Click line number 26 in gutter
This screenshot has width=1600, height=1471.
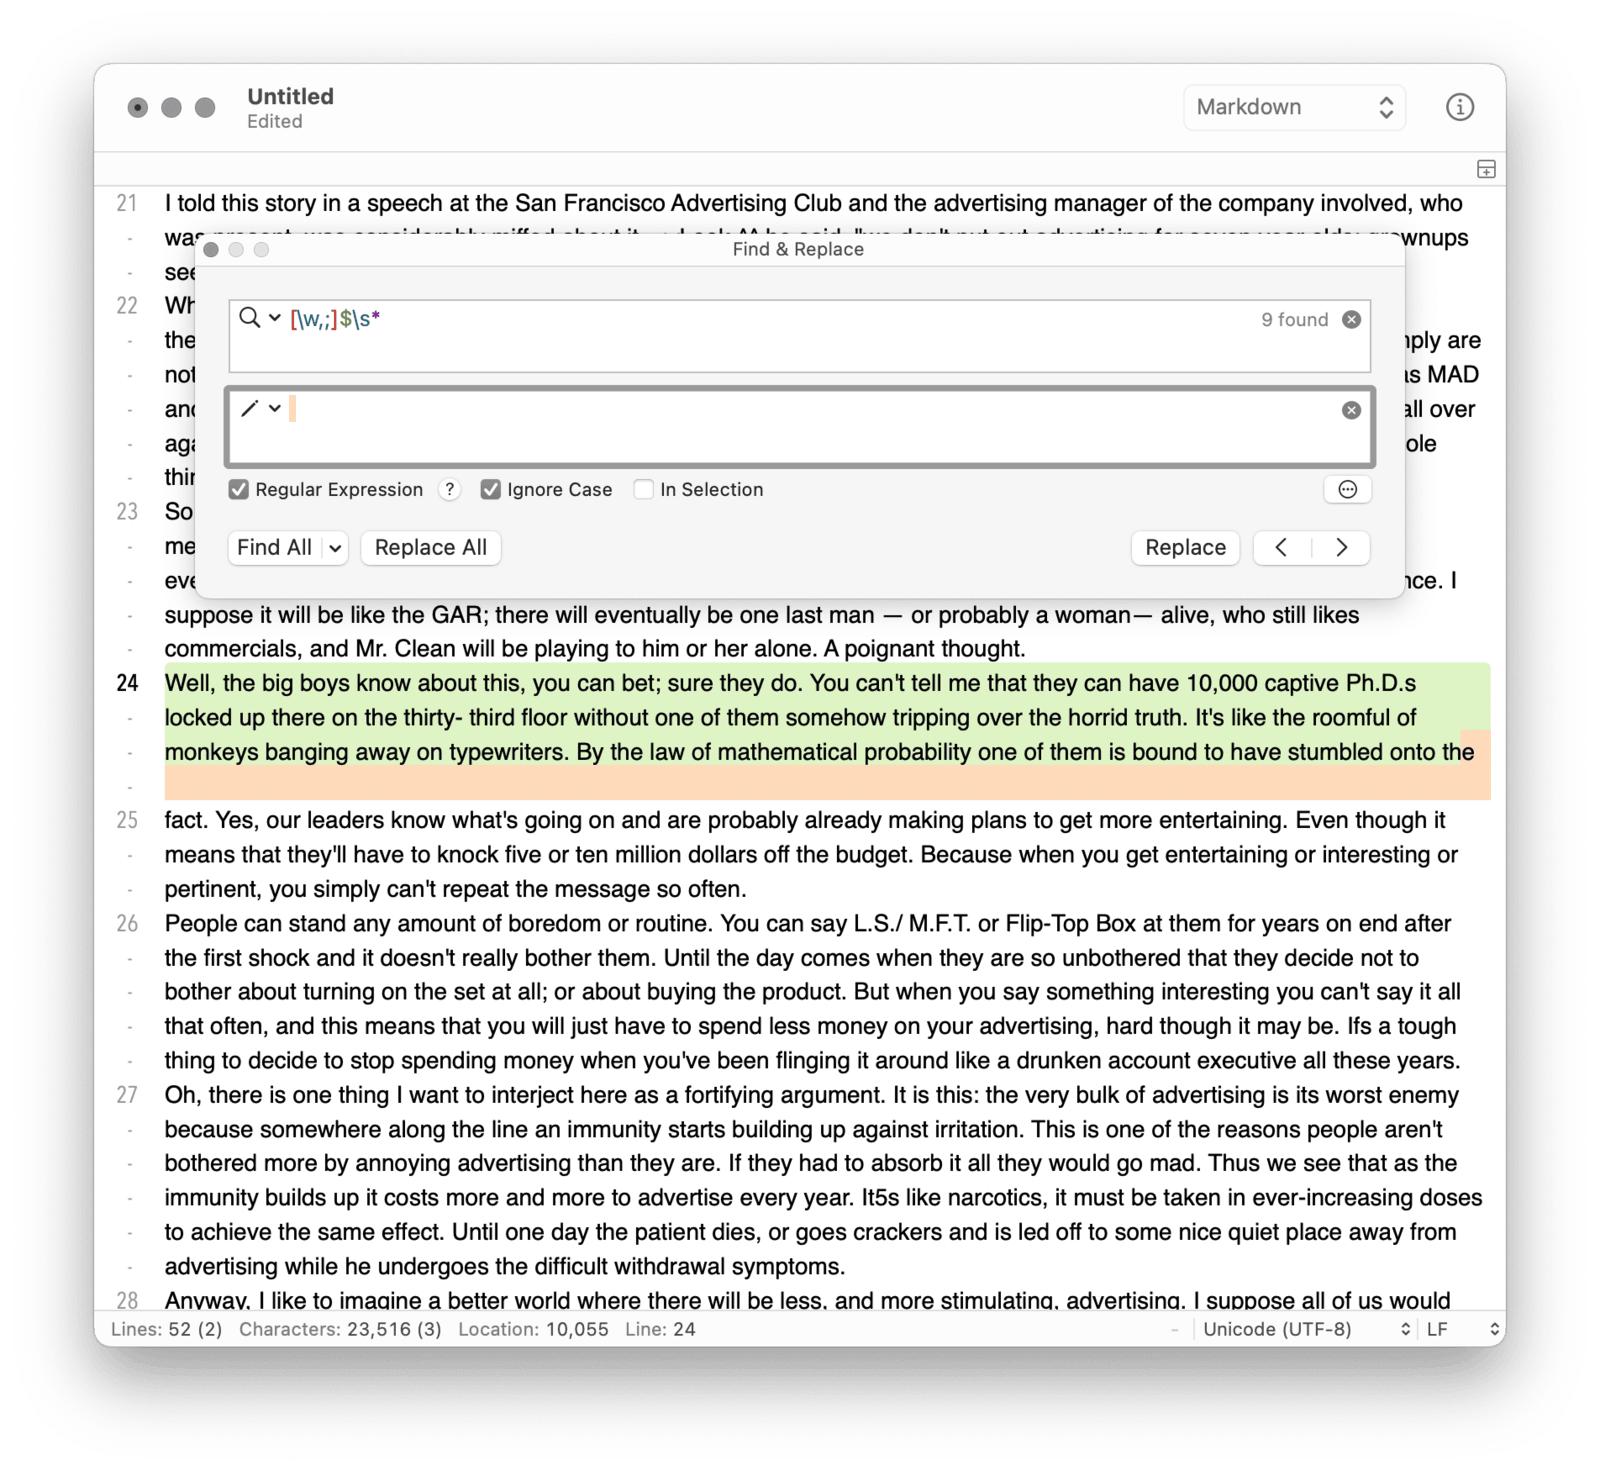coord(127,923)
